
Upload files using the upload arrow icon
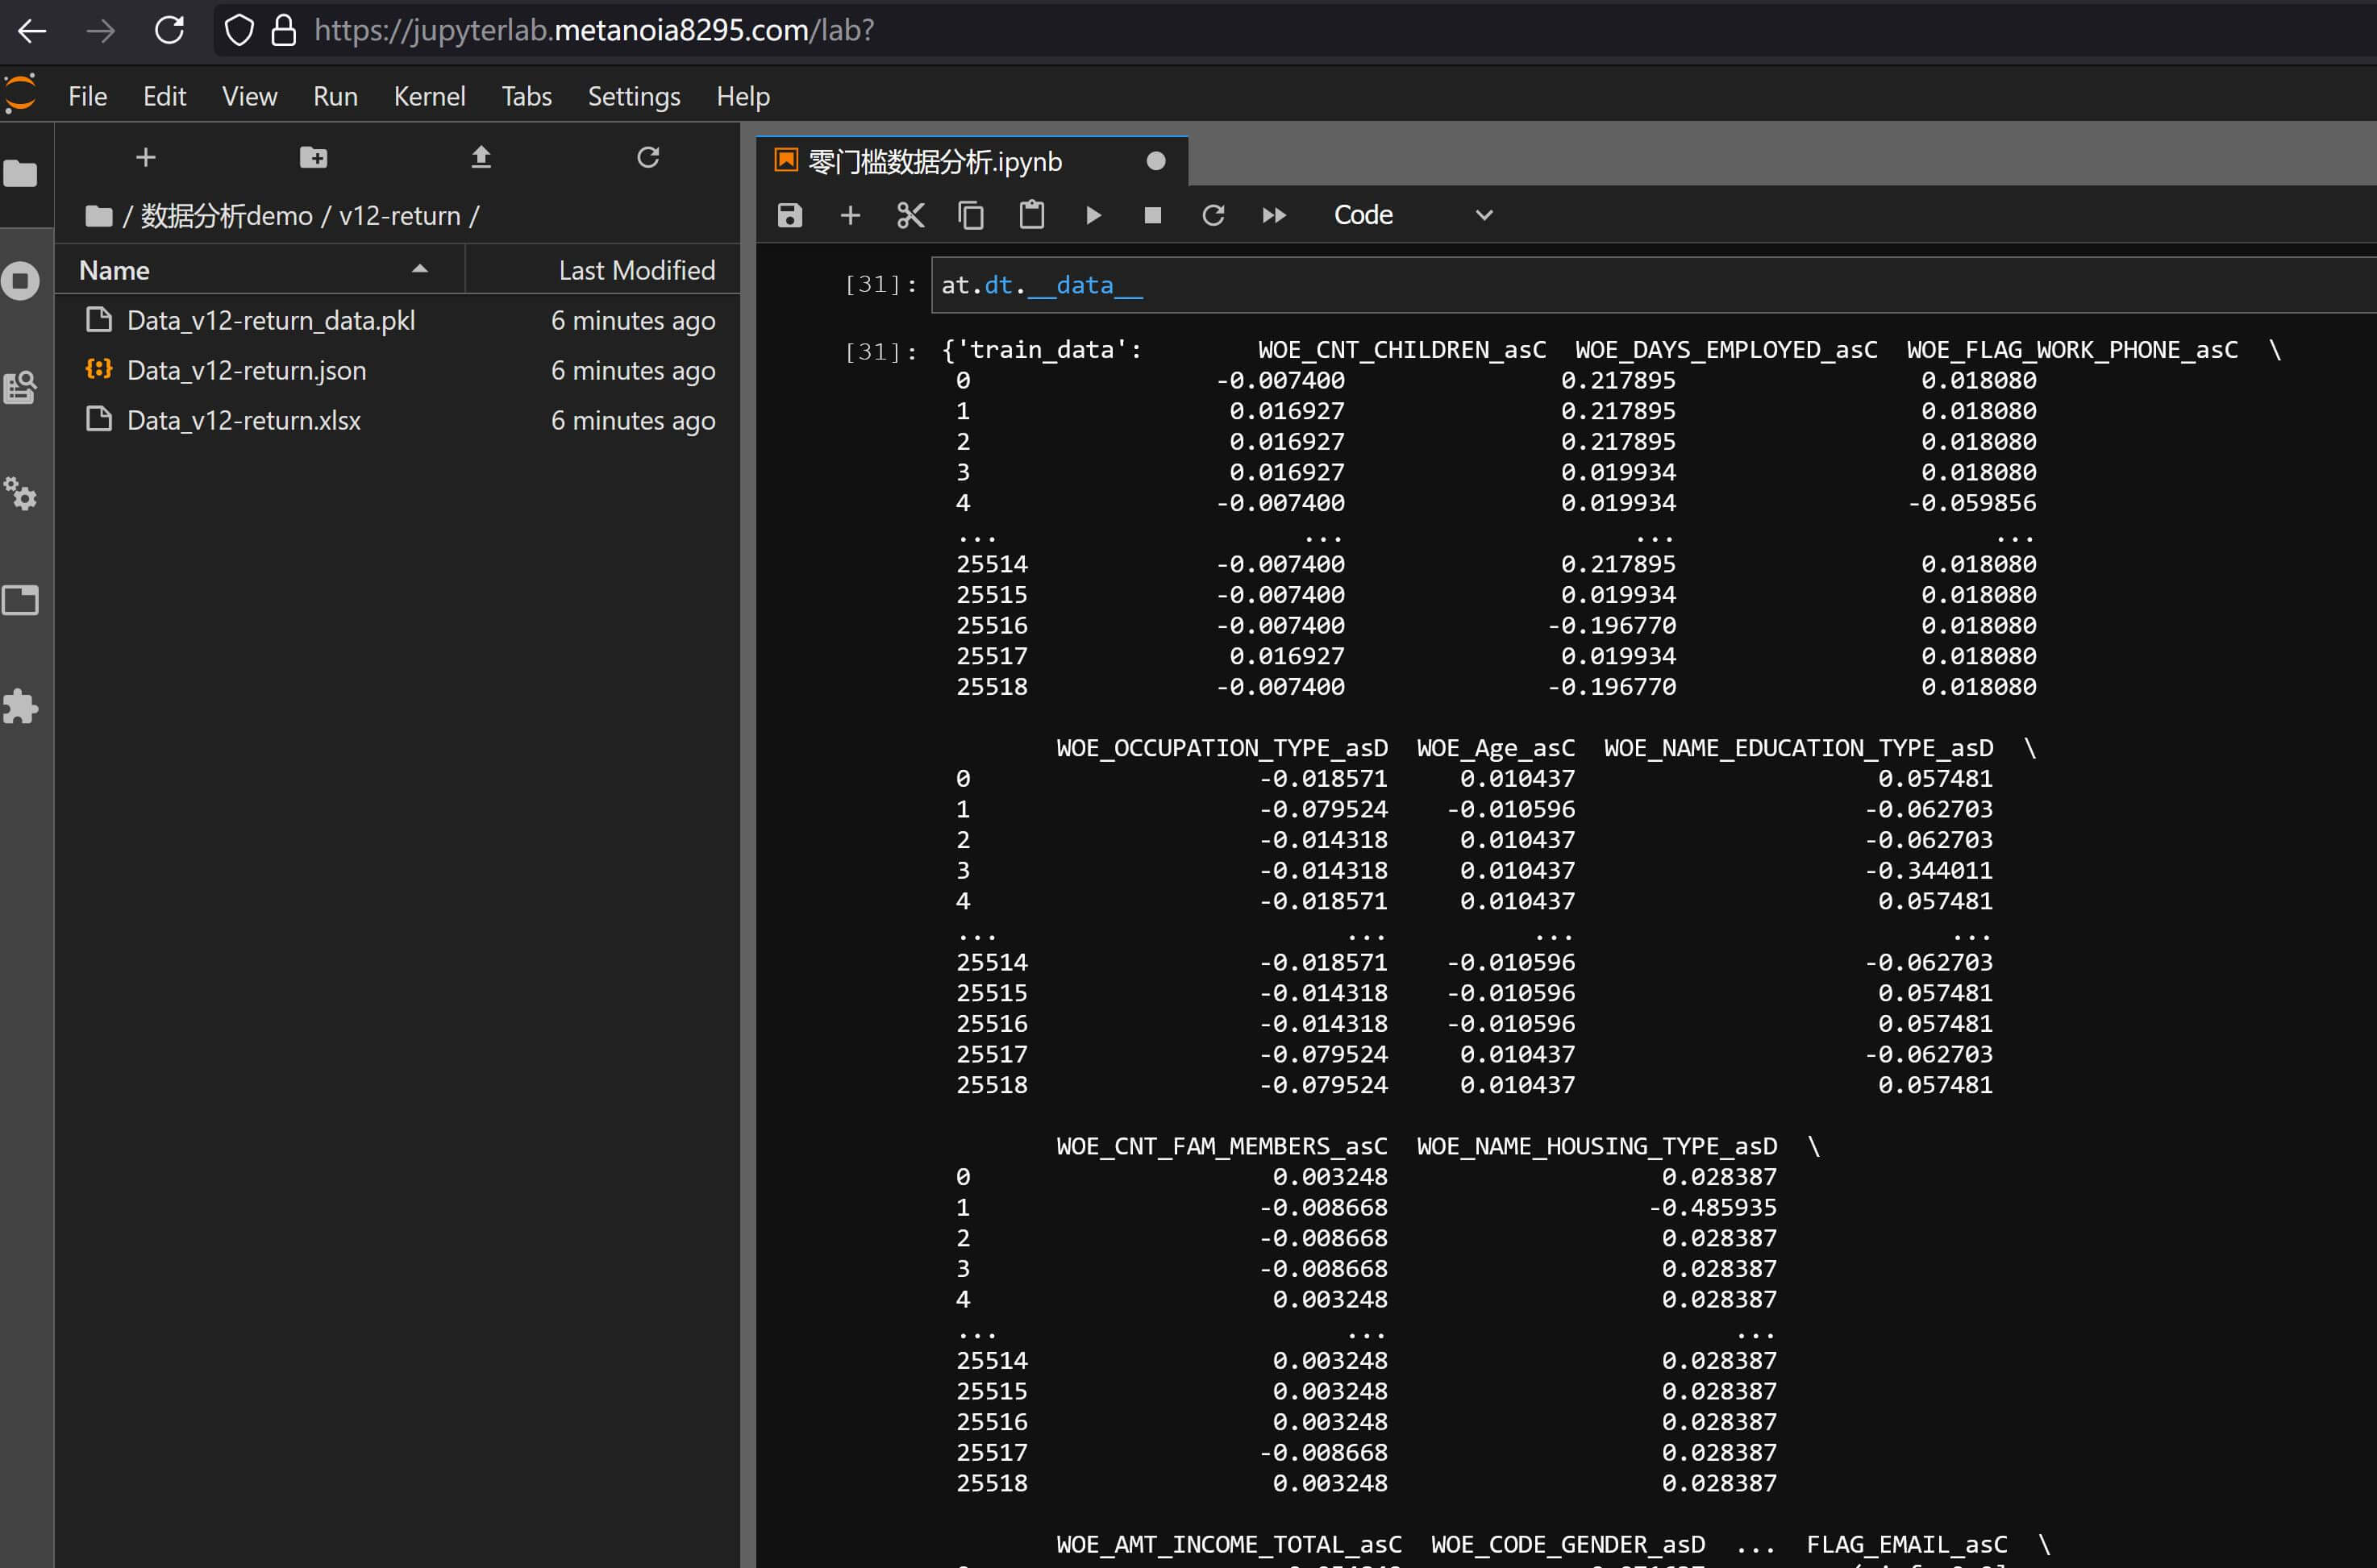click(481, 157)
